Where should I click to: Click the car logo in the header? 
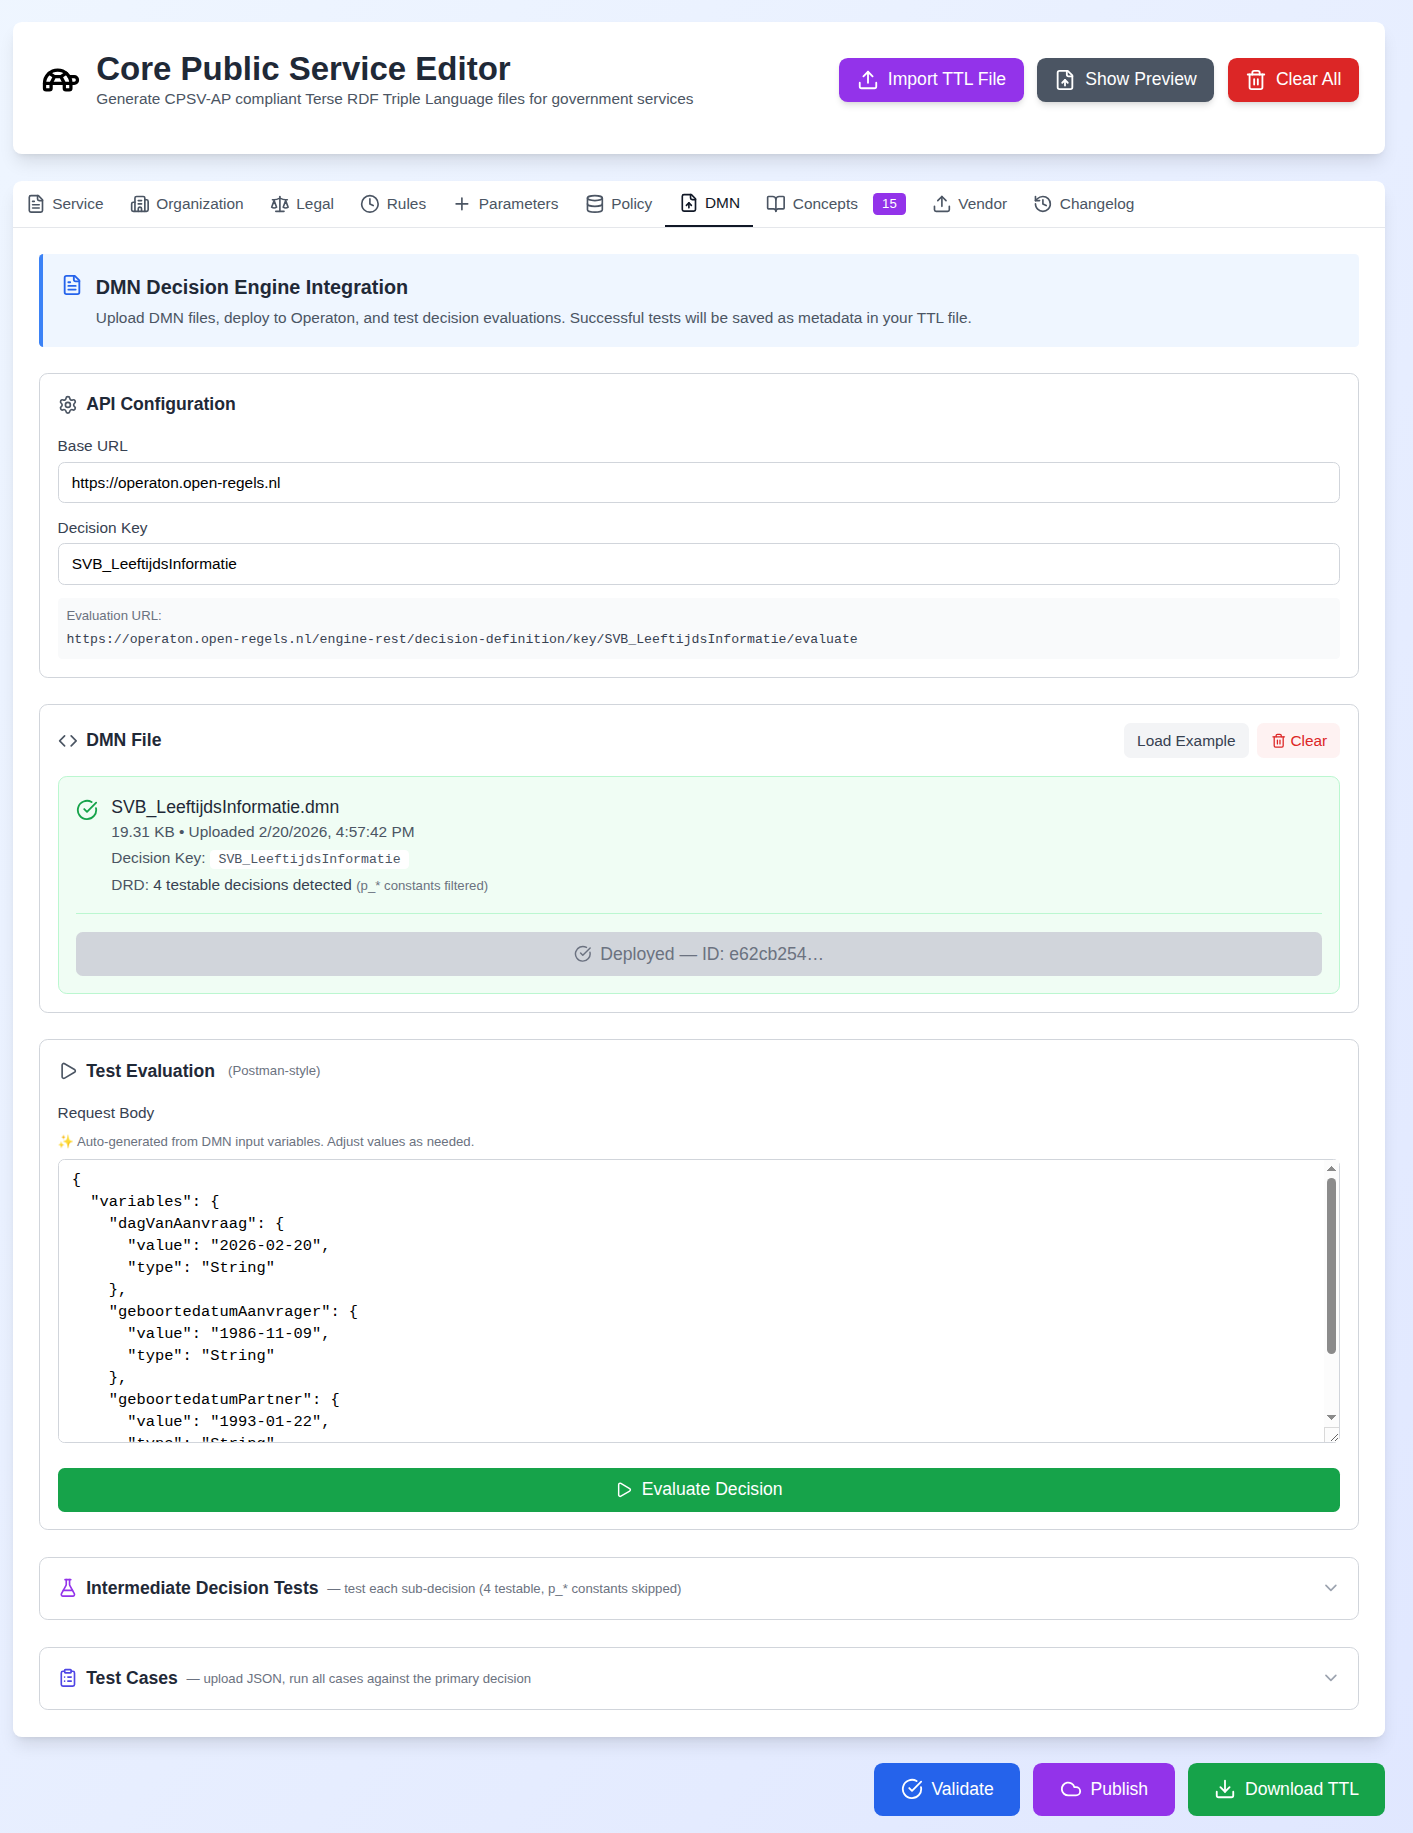[x=58, y=80]
